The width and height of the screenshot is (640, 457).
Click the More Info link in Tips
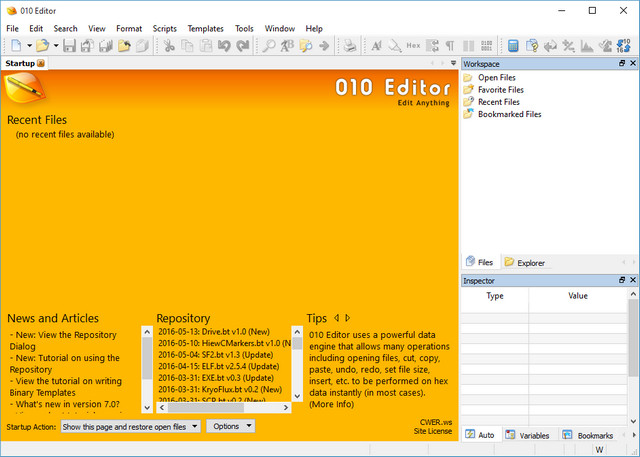point(331,404)
